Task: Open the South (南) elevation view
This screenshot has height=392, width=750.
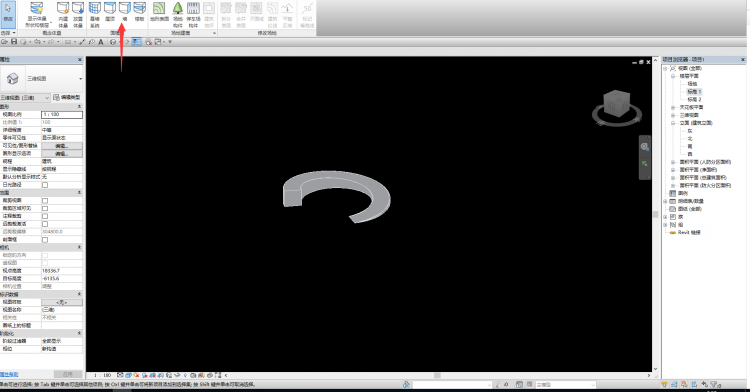Action: coord(690,146)
